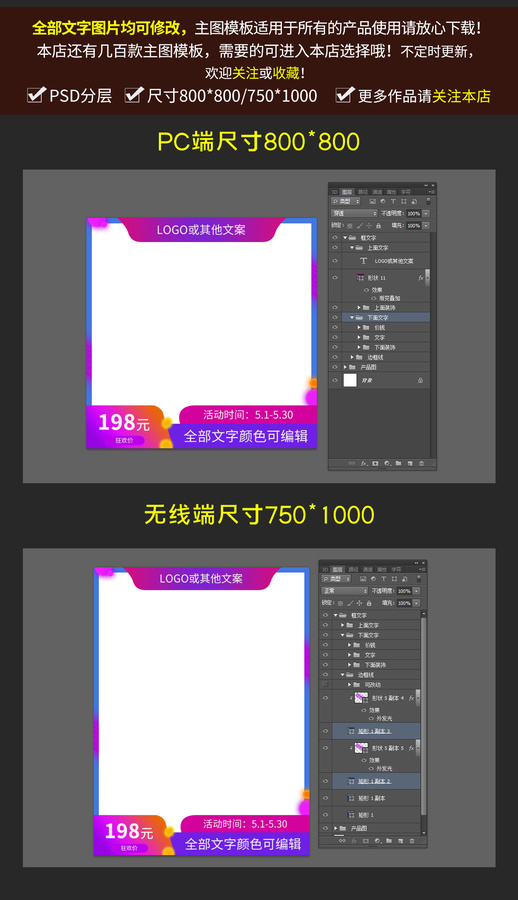Image resolution: width=518 pixels, height=900 pixels.
Task: Click the 750*1000 layers panel vertical scrollbar
Action: pyautogui.click(x=424, y=717)
